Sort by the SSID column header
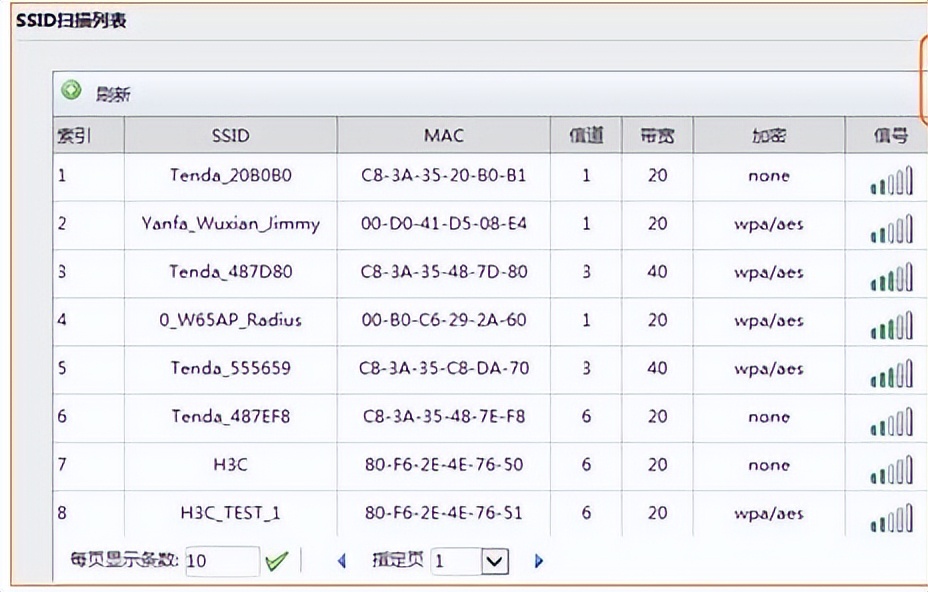This screenshot has width=928, height=592. coord(230,135)
